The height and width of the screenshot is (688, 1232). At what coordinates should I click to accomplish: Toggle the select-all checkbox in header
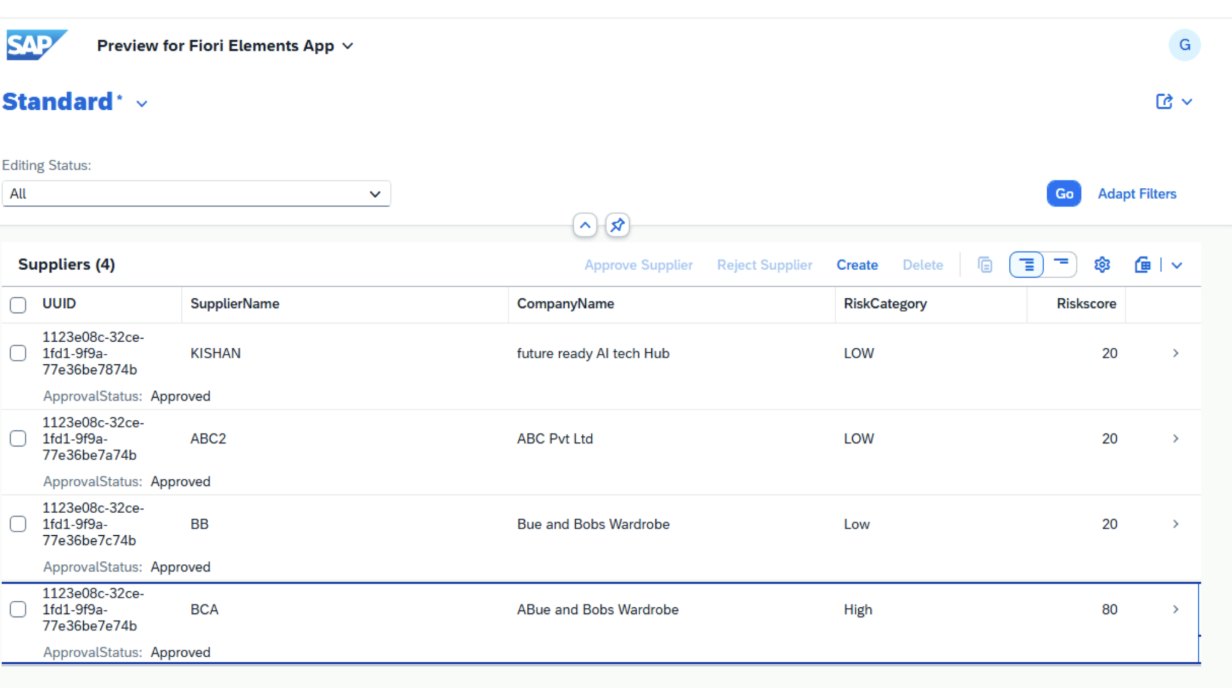[18, 304]
